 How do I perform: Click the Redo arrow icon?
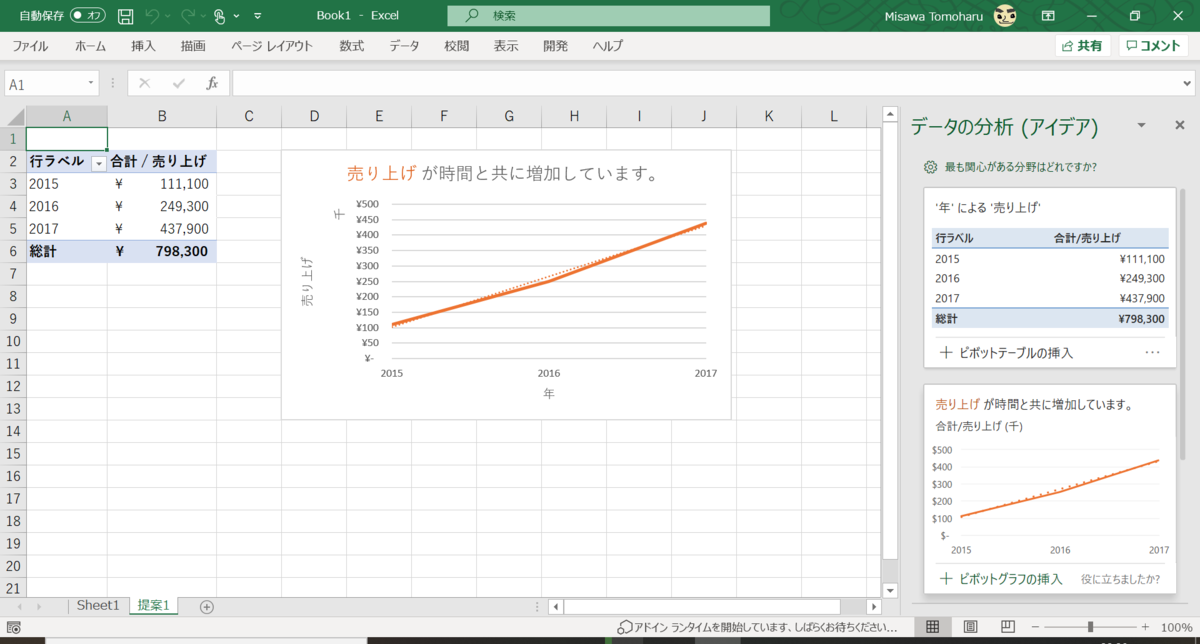tap(188, 16)
